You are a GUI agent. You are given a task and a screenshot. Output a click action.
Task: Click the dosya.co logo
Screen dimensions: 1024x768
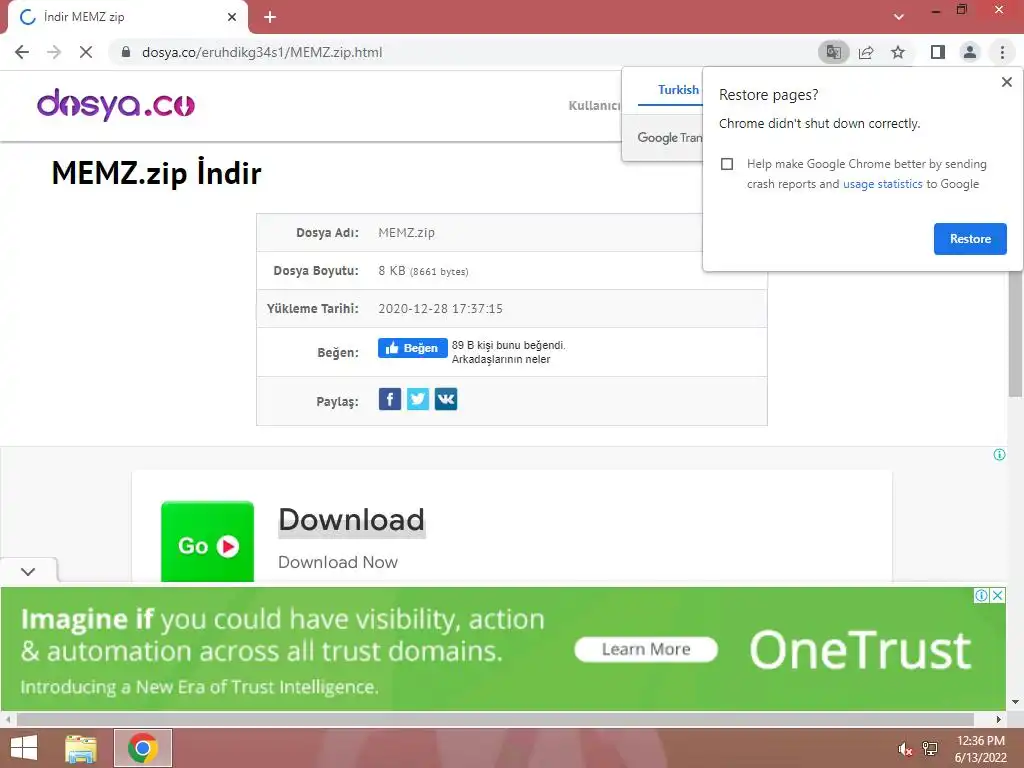pyautogui.click(x=116, y=104)
